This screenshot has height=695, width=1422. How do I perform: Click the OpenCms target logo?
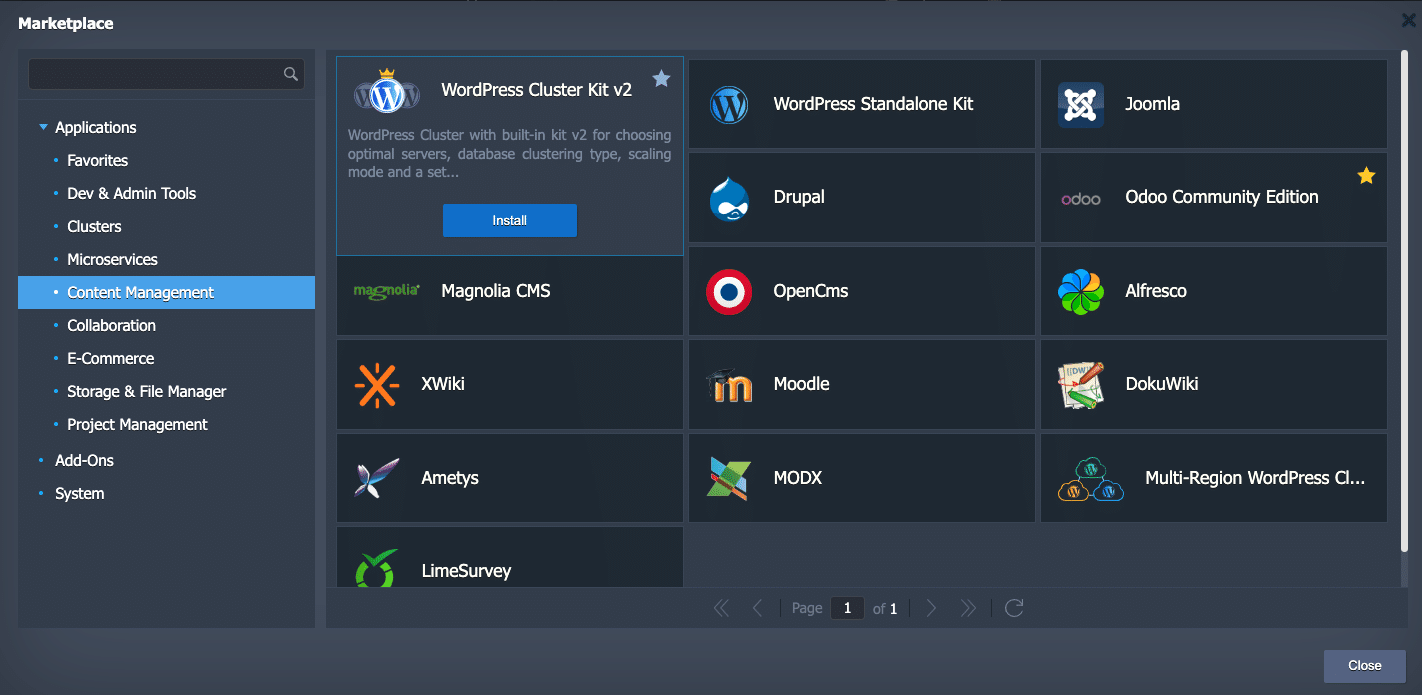pos(729,291)
